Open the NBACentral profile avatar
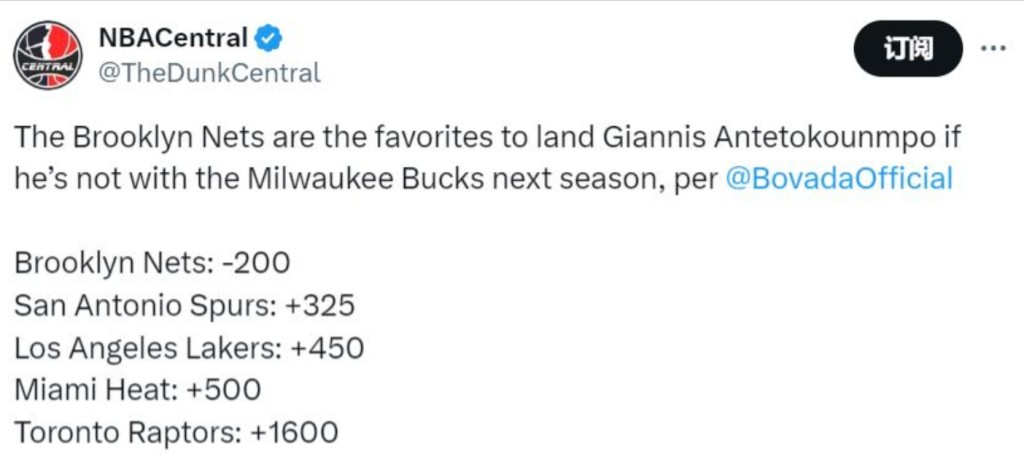The height and width of the screenshot is (459, 1024). coord(49,56)
